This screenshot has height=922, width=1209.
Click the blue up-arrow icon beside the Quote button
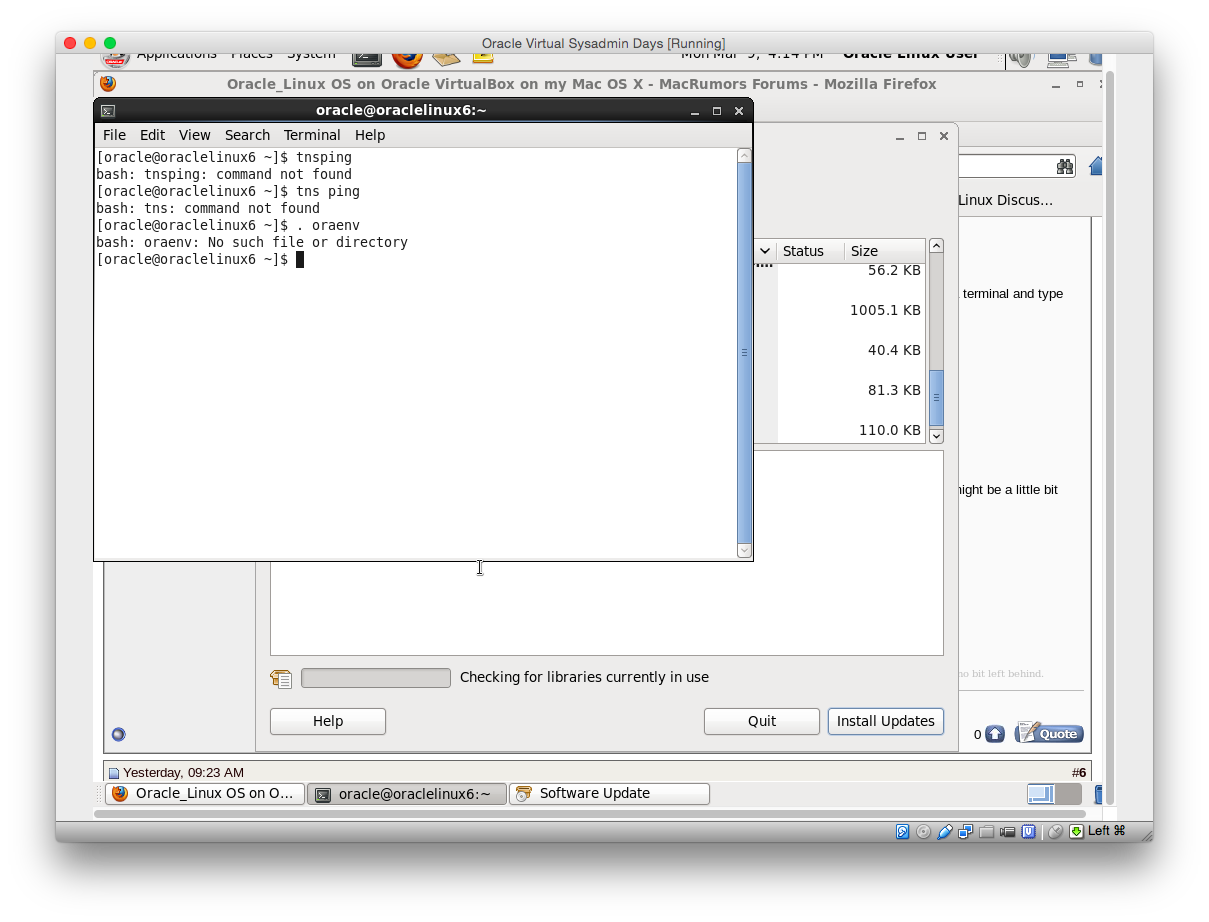pyautogui.click(x=994, y=734)
